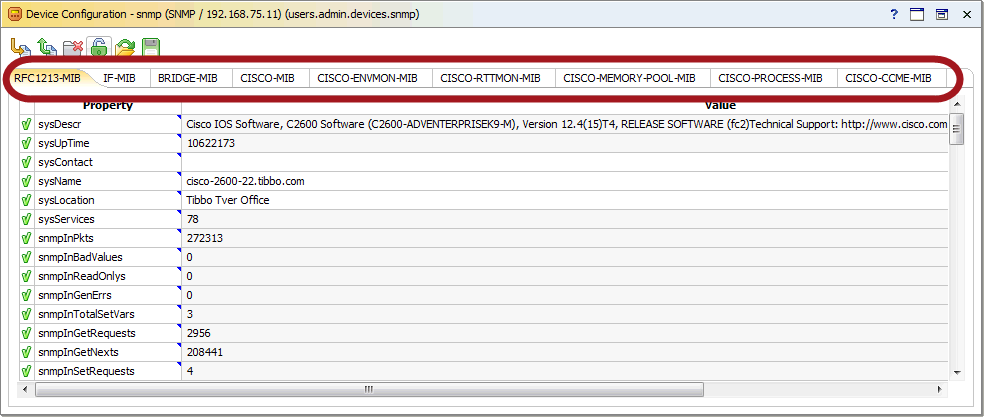
Task: Click the value Tibbo Tver Office
Action: click(x=228, y=200)
